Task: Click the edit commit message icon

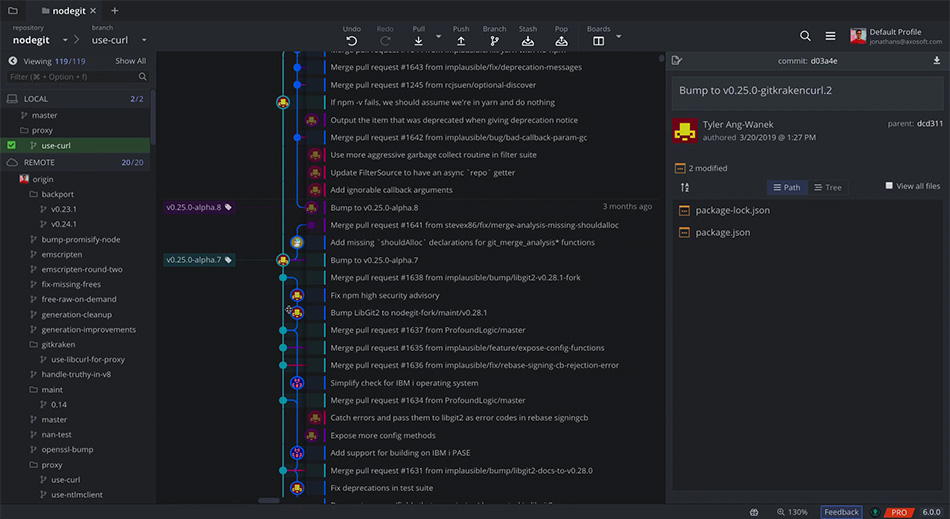Action: pyautogui.click(x=677, y=61)
